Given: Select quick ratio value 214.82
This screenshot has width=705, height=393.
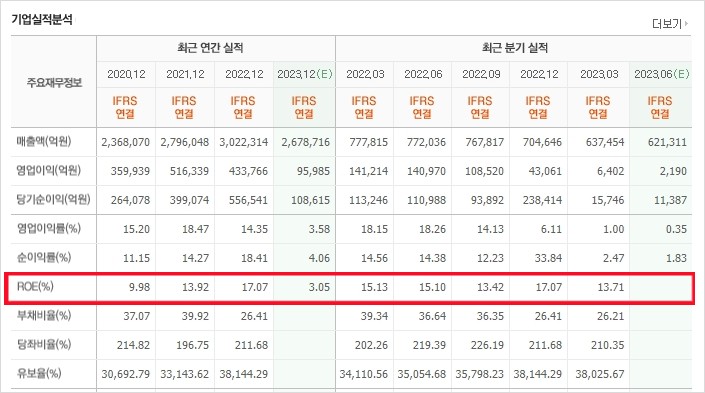Looking at the screenshot, I should 134,345.
